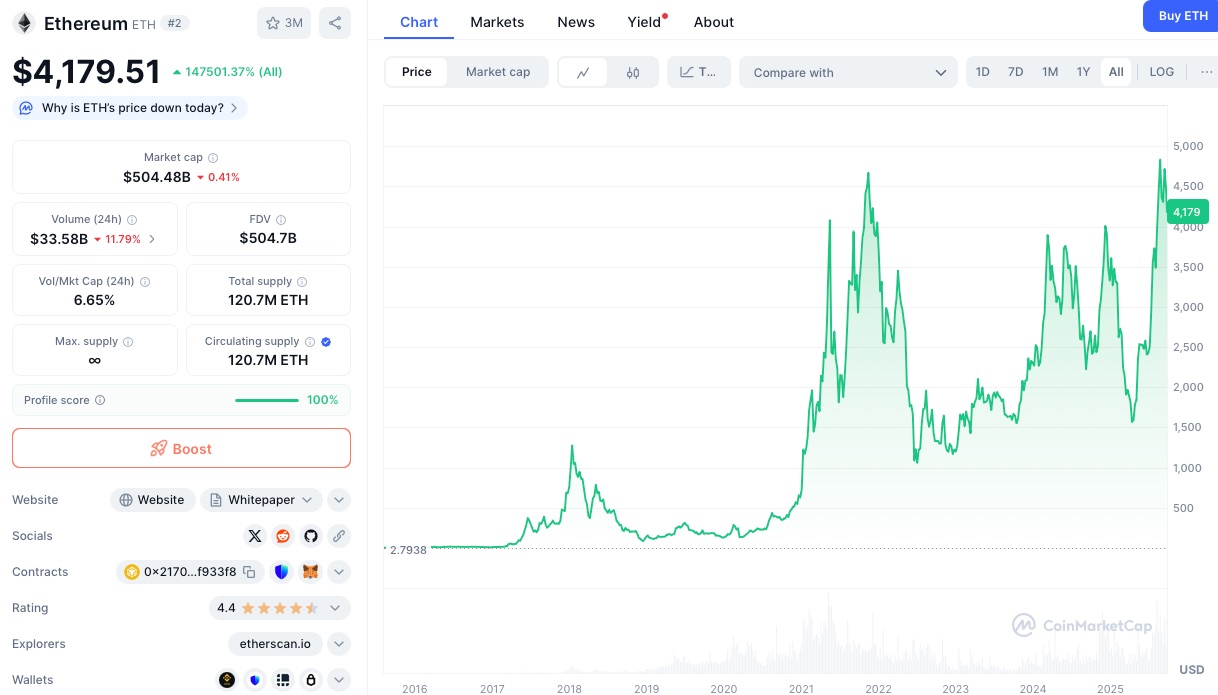Screen dimensions: 1218x695
Task: Select the candlestick chart style
Action: [633, 72]
